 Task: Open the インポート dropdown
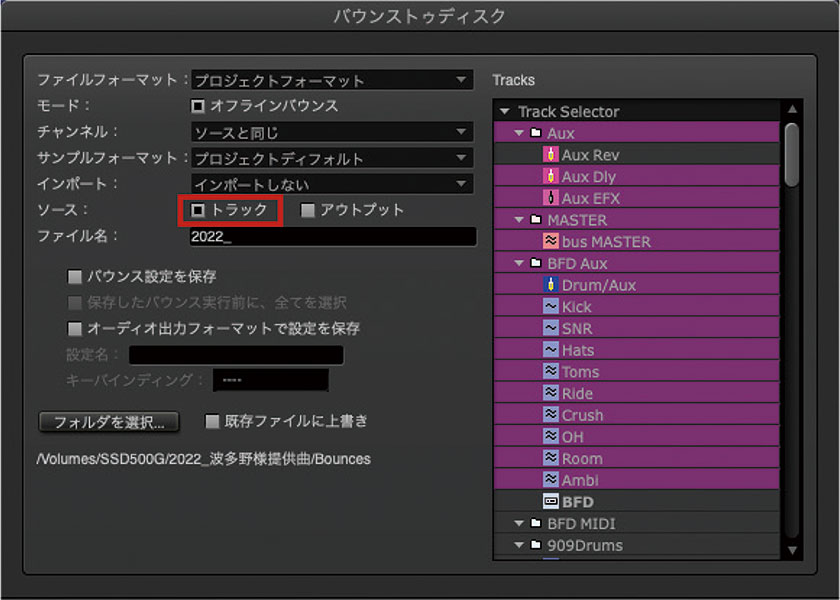tap(332, 184)
